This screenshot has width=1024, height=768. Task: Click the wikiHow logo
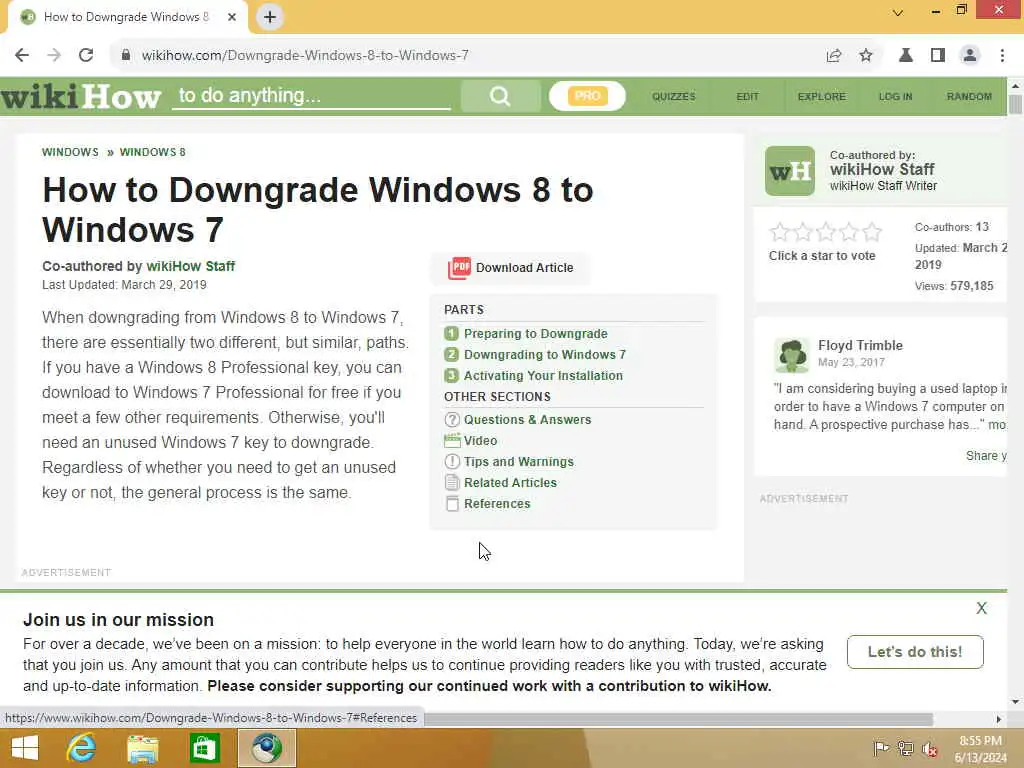pos(81,97)
